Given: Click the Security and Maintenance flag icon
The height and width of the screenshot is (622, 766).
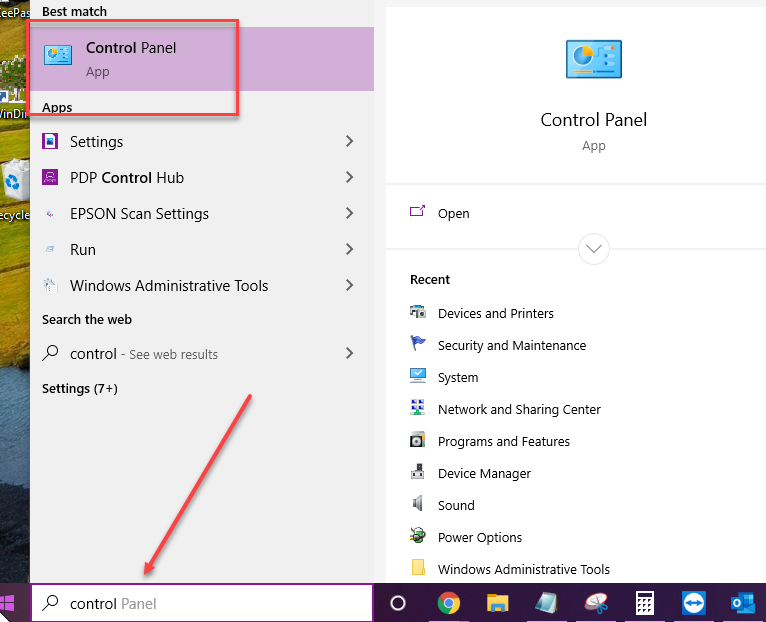Looking at the screenshot, I should [418, 343].
